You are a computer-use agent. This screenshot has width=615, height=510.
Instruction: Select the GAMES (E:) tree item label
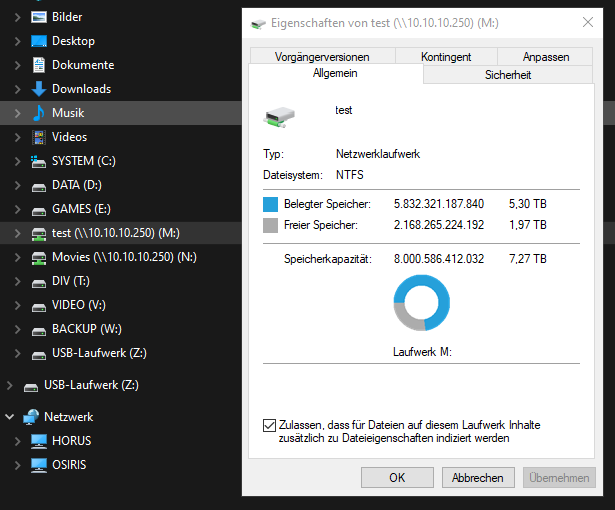point(81,209)
